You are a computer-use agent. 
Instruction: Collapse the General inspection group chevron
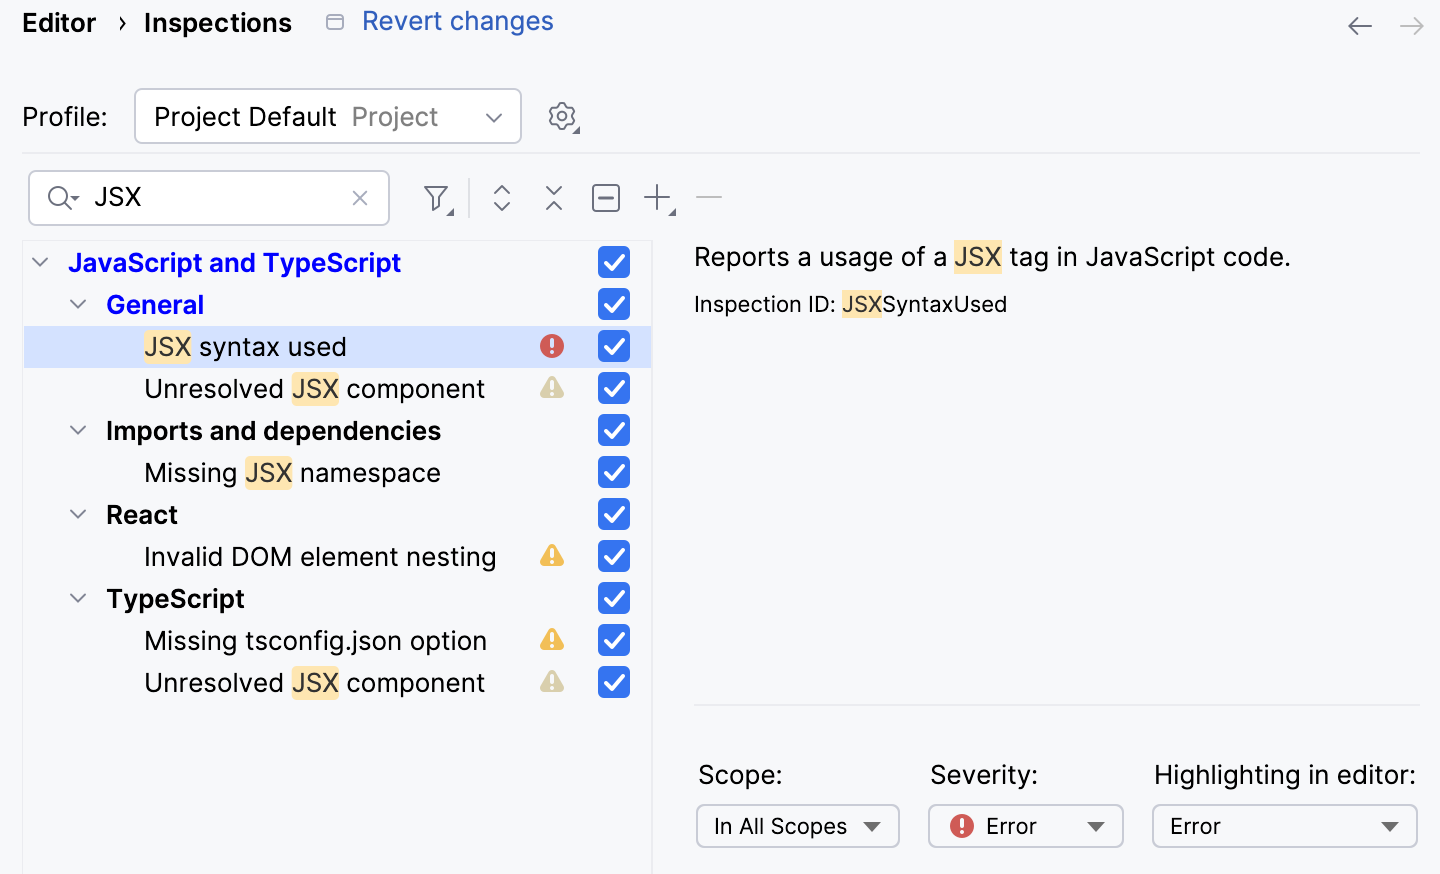point(78,304)
